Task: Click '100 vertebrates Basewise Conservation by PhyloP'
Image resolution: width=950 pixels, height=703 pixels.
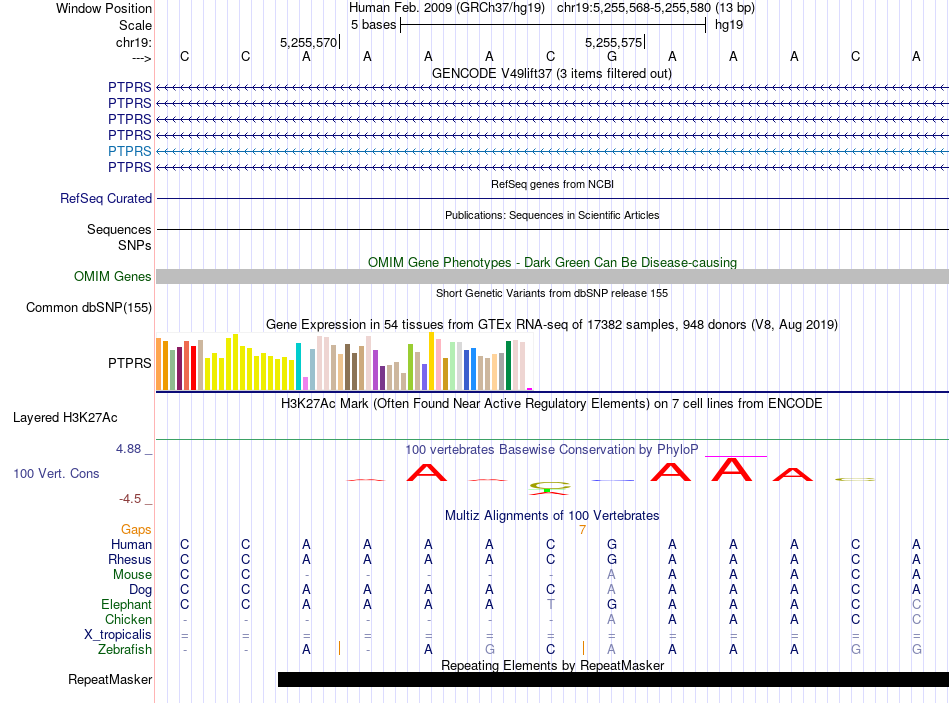Action: (x=552, y=450)
